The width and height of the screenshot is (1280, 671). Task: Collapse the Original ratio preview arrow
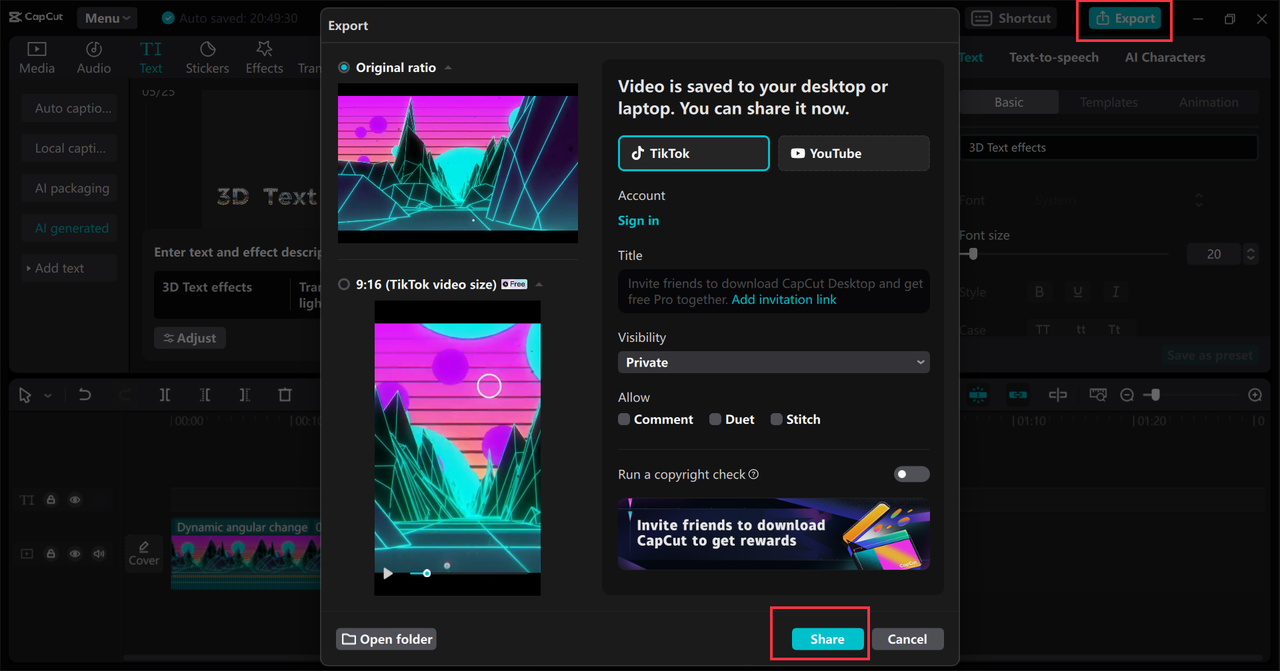(448, 68)
